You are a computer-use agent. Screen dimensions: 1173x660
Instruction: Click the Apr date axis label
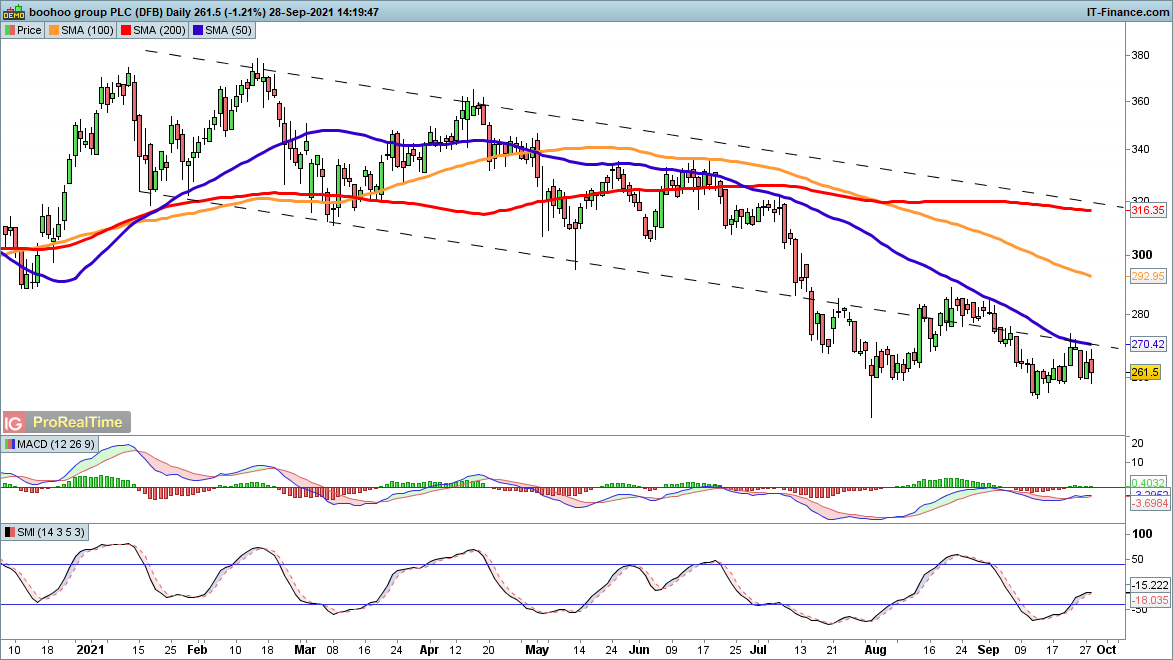[x=429, y=650]
